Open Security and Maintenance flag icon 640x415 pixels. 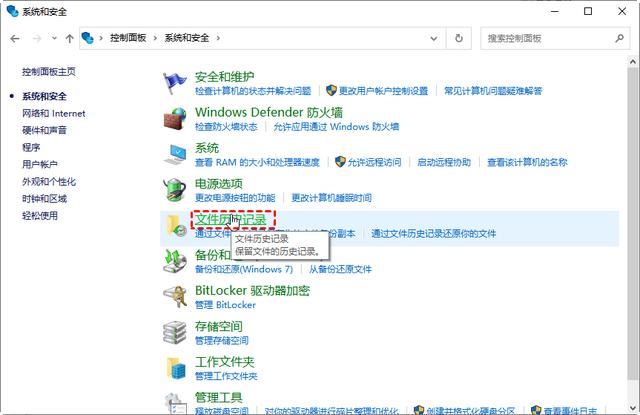click(174, 83)
